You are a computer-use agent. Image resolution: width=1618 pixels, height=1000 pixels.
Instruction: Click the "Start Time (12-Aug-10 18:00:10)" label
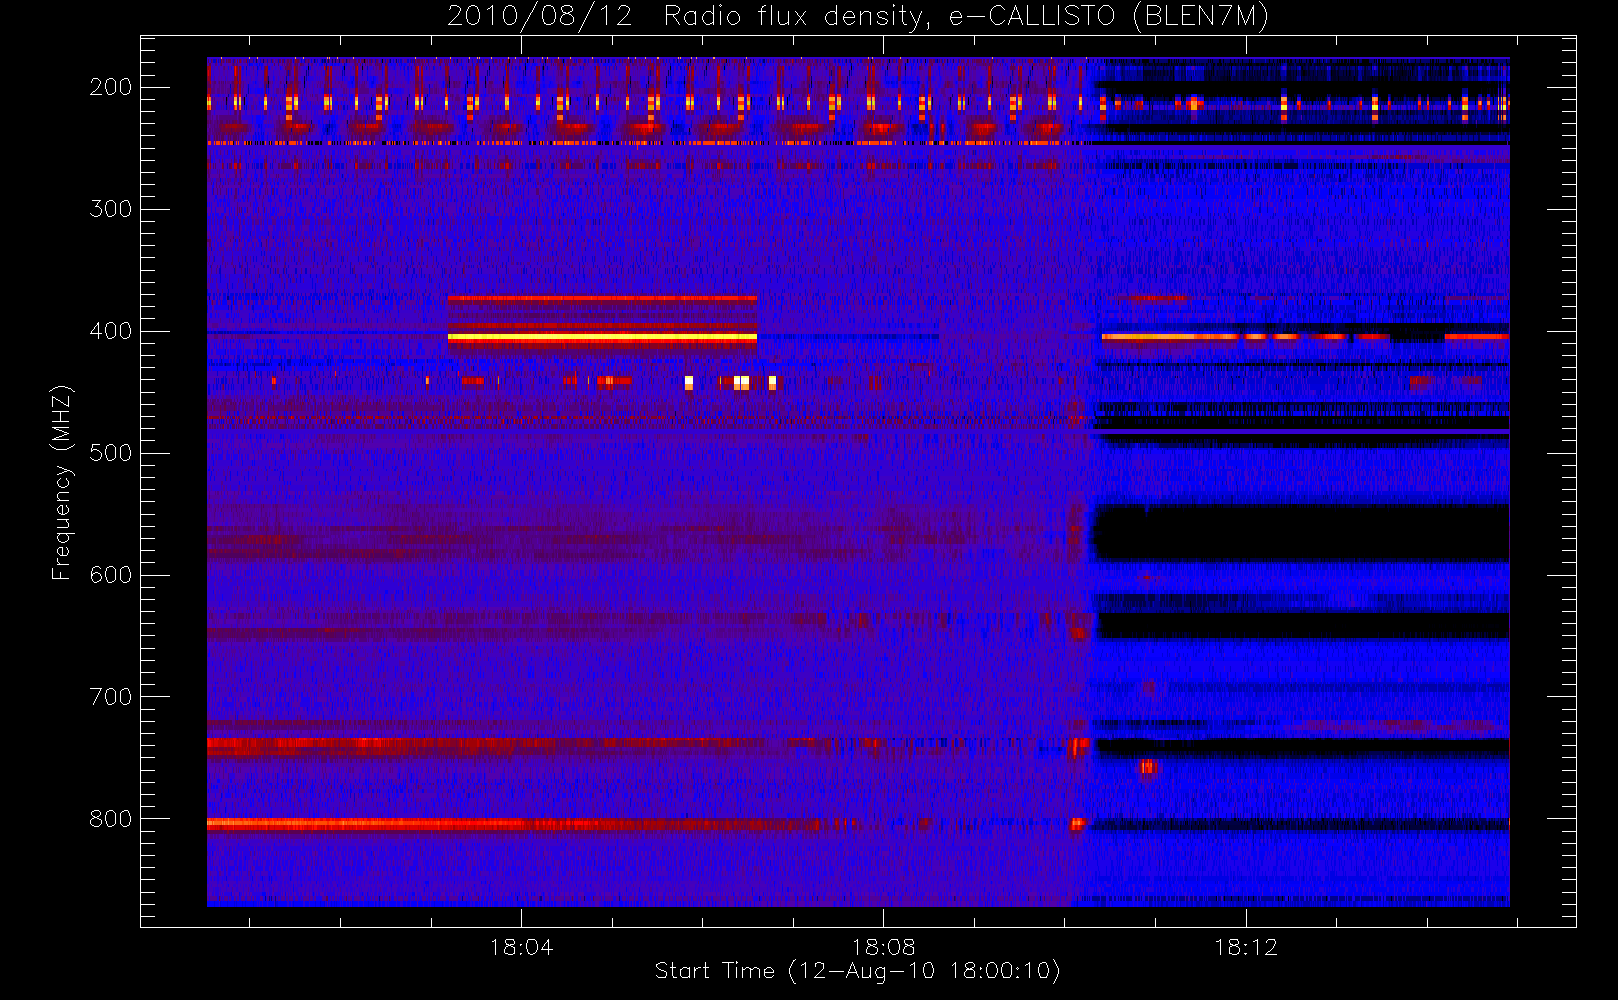coord(857,971)
